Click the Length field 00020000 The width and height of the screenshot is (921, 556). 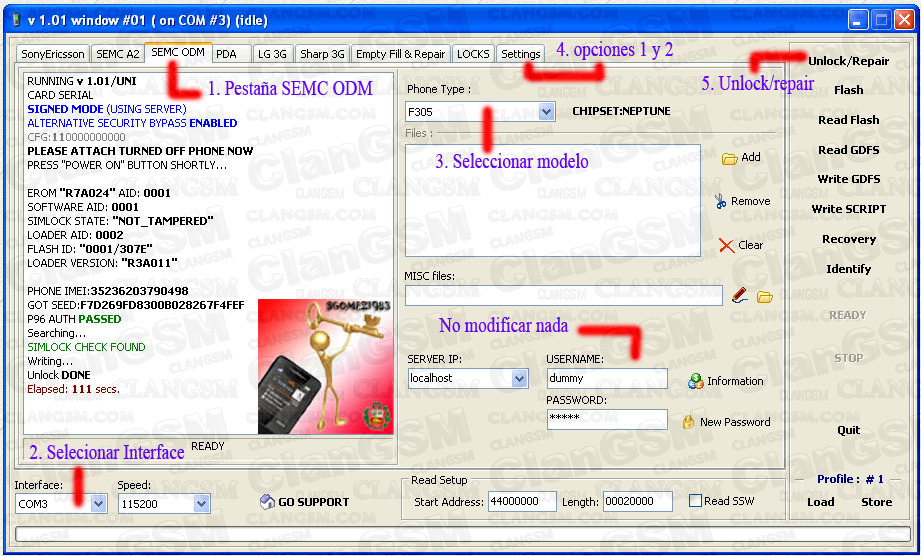click(637, 502)
